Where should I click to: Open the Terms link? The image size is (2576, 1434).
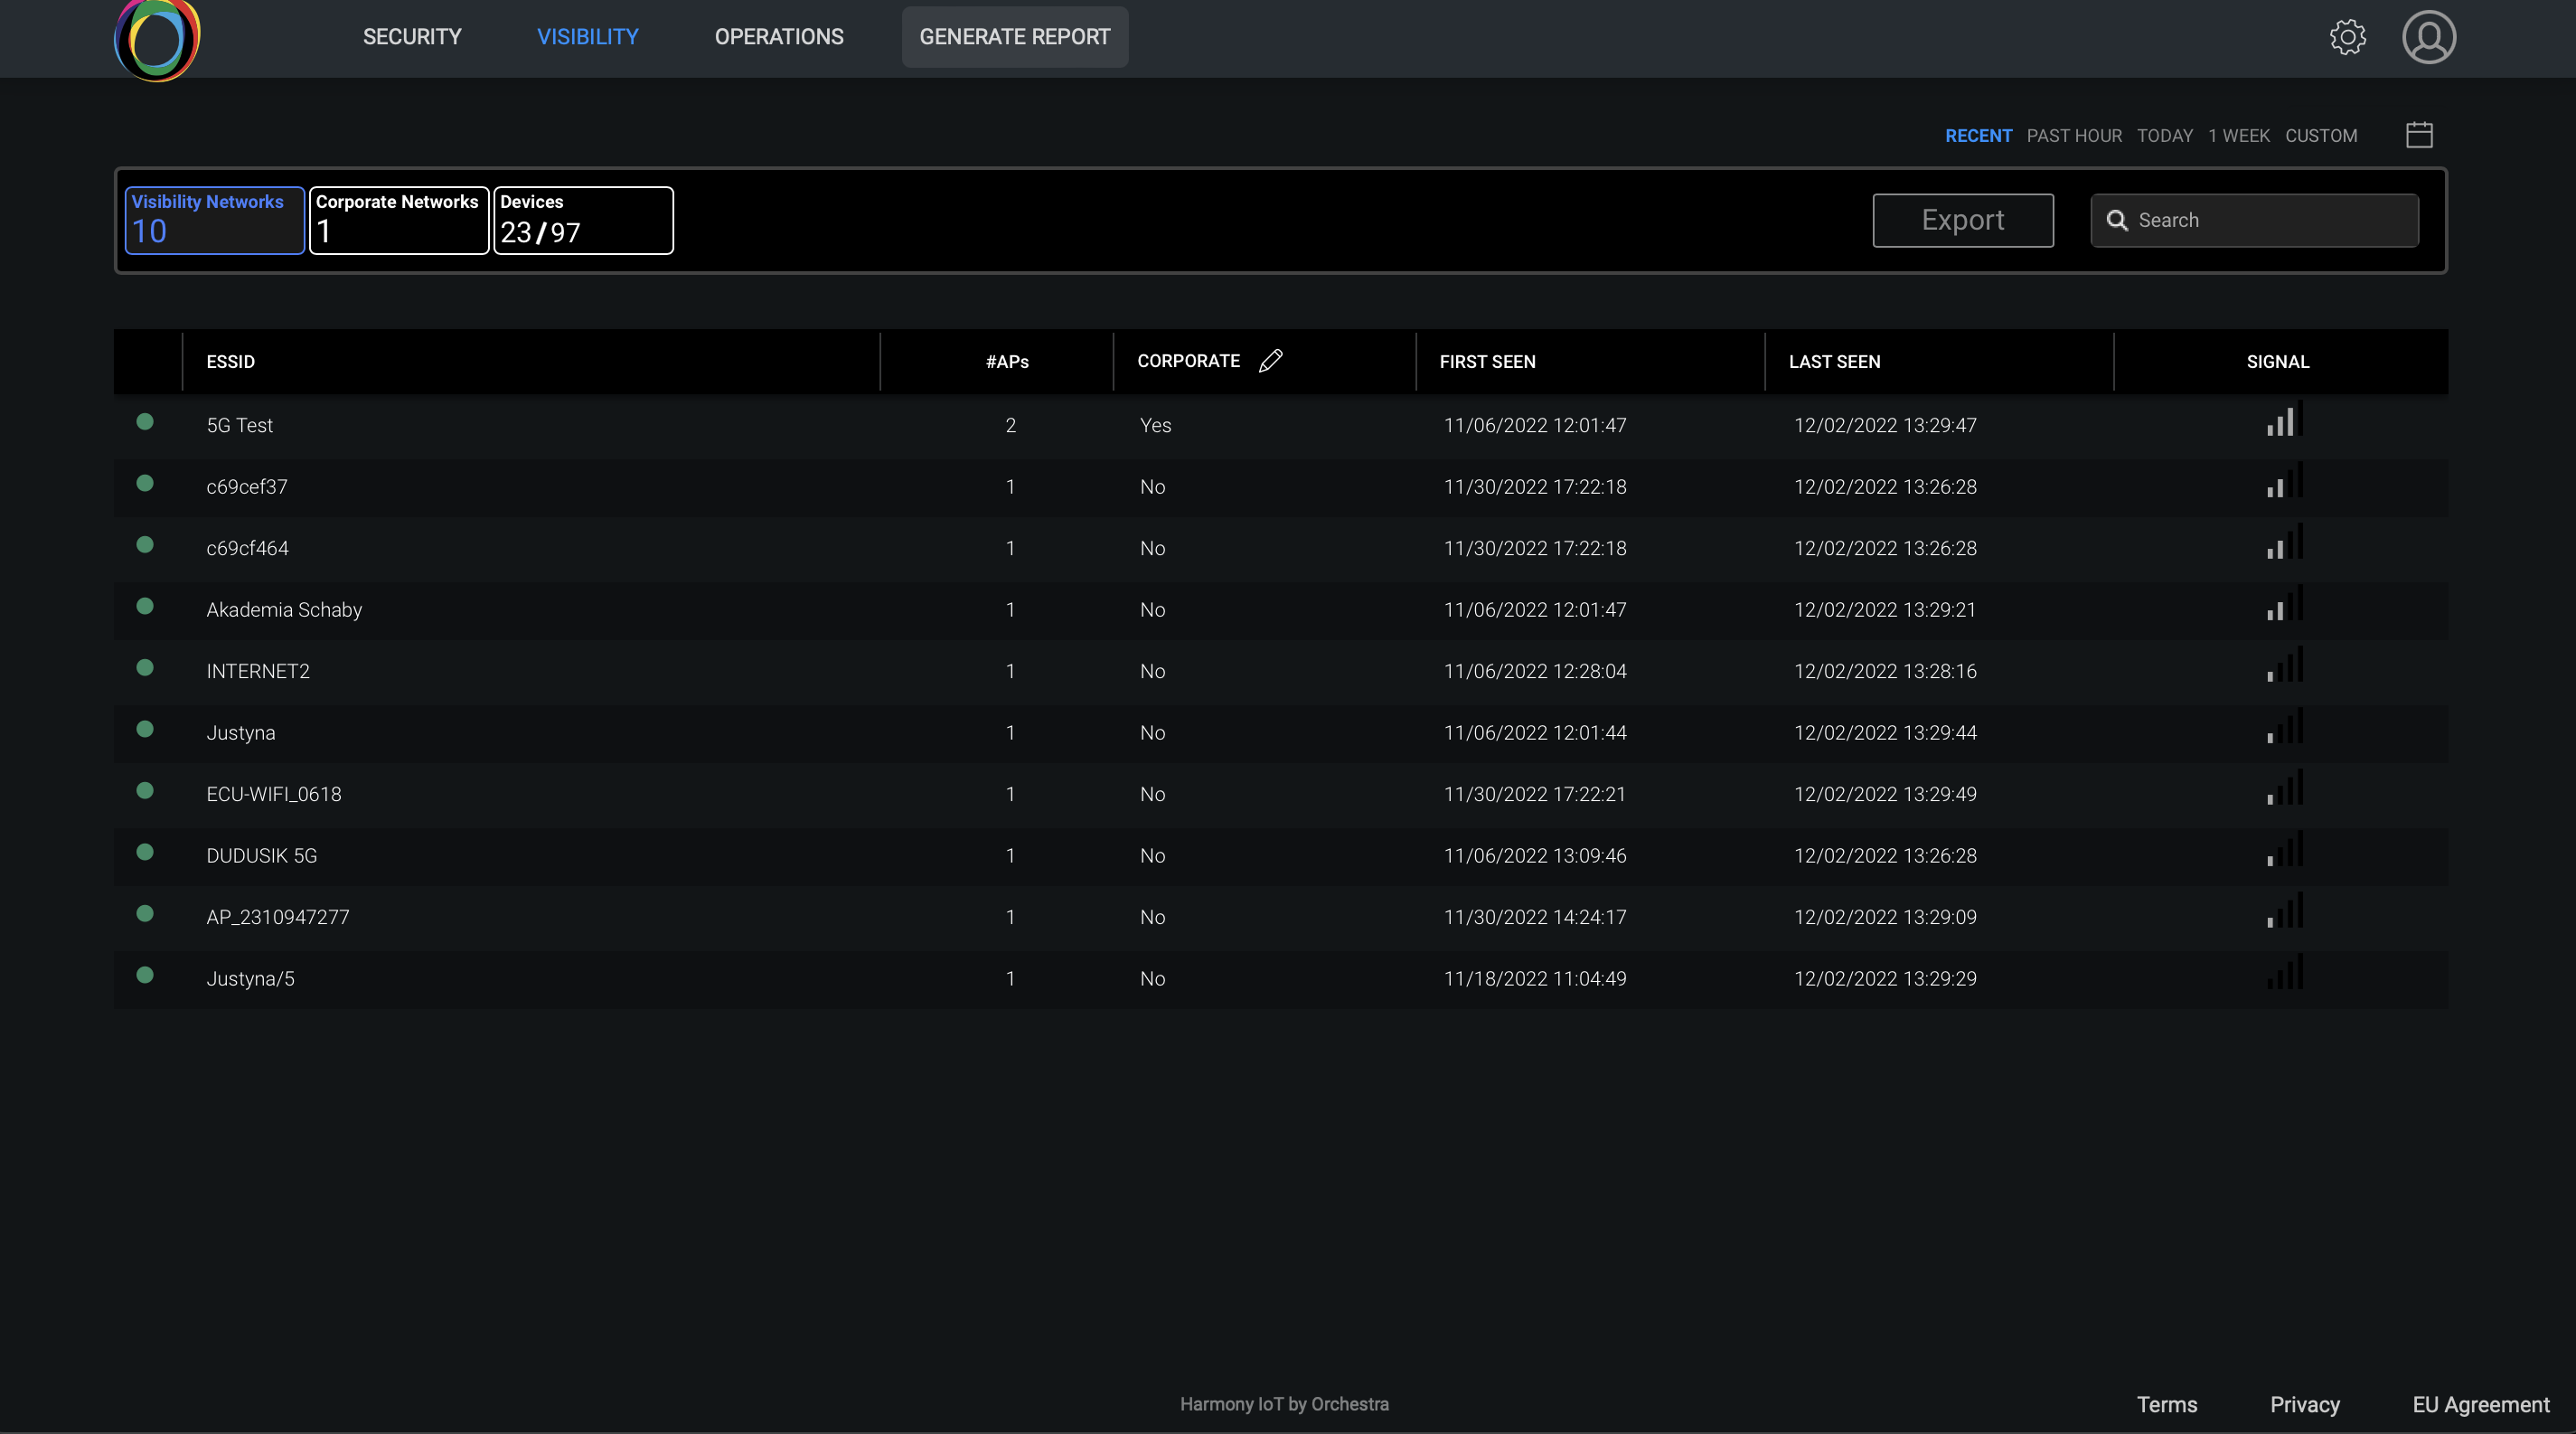click(2167, 1405)
